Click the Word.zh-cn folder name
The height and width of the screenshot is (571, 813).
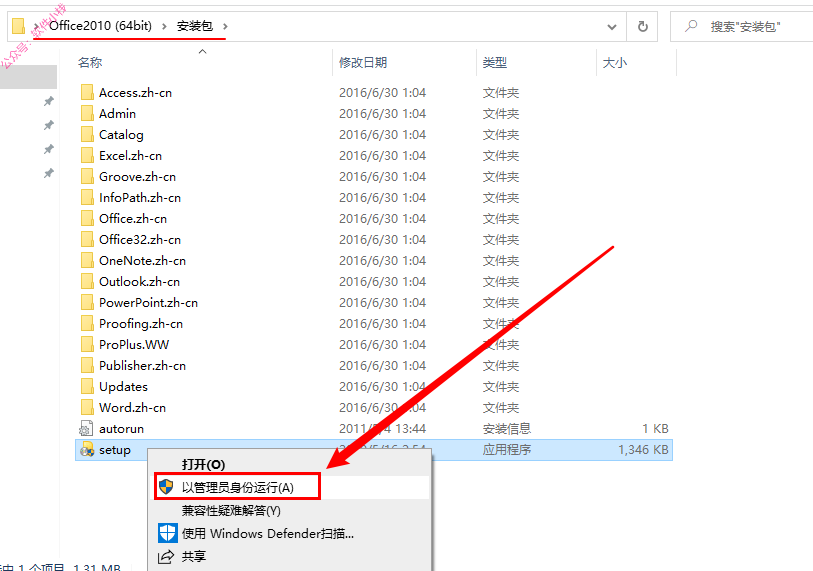[x=133, y=408]
